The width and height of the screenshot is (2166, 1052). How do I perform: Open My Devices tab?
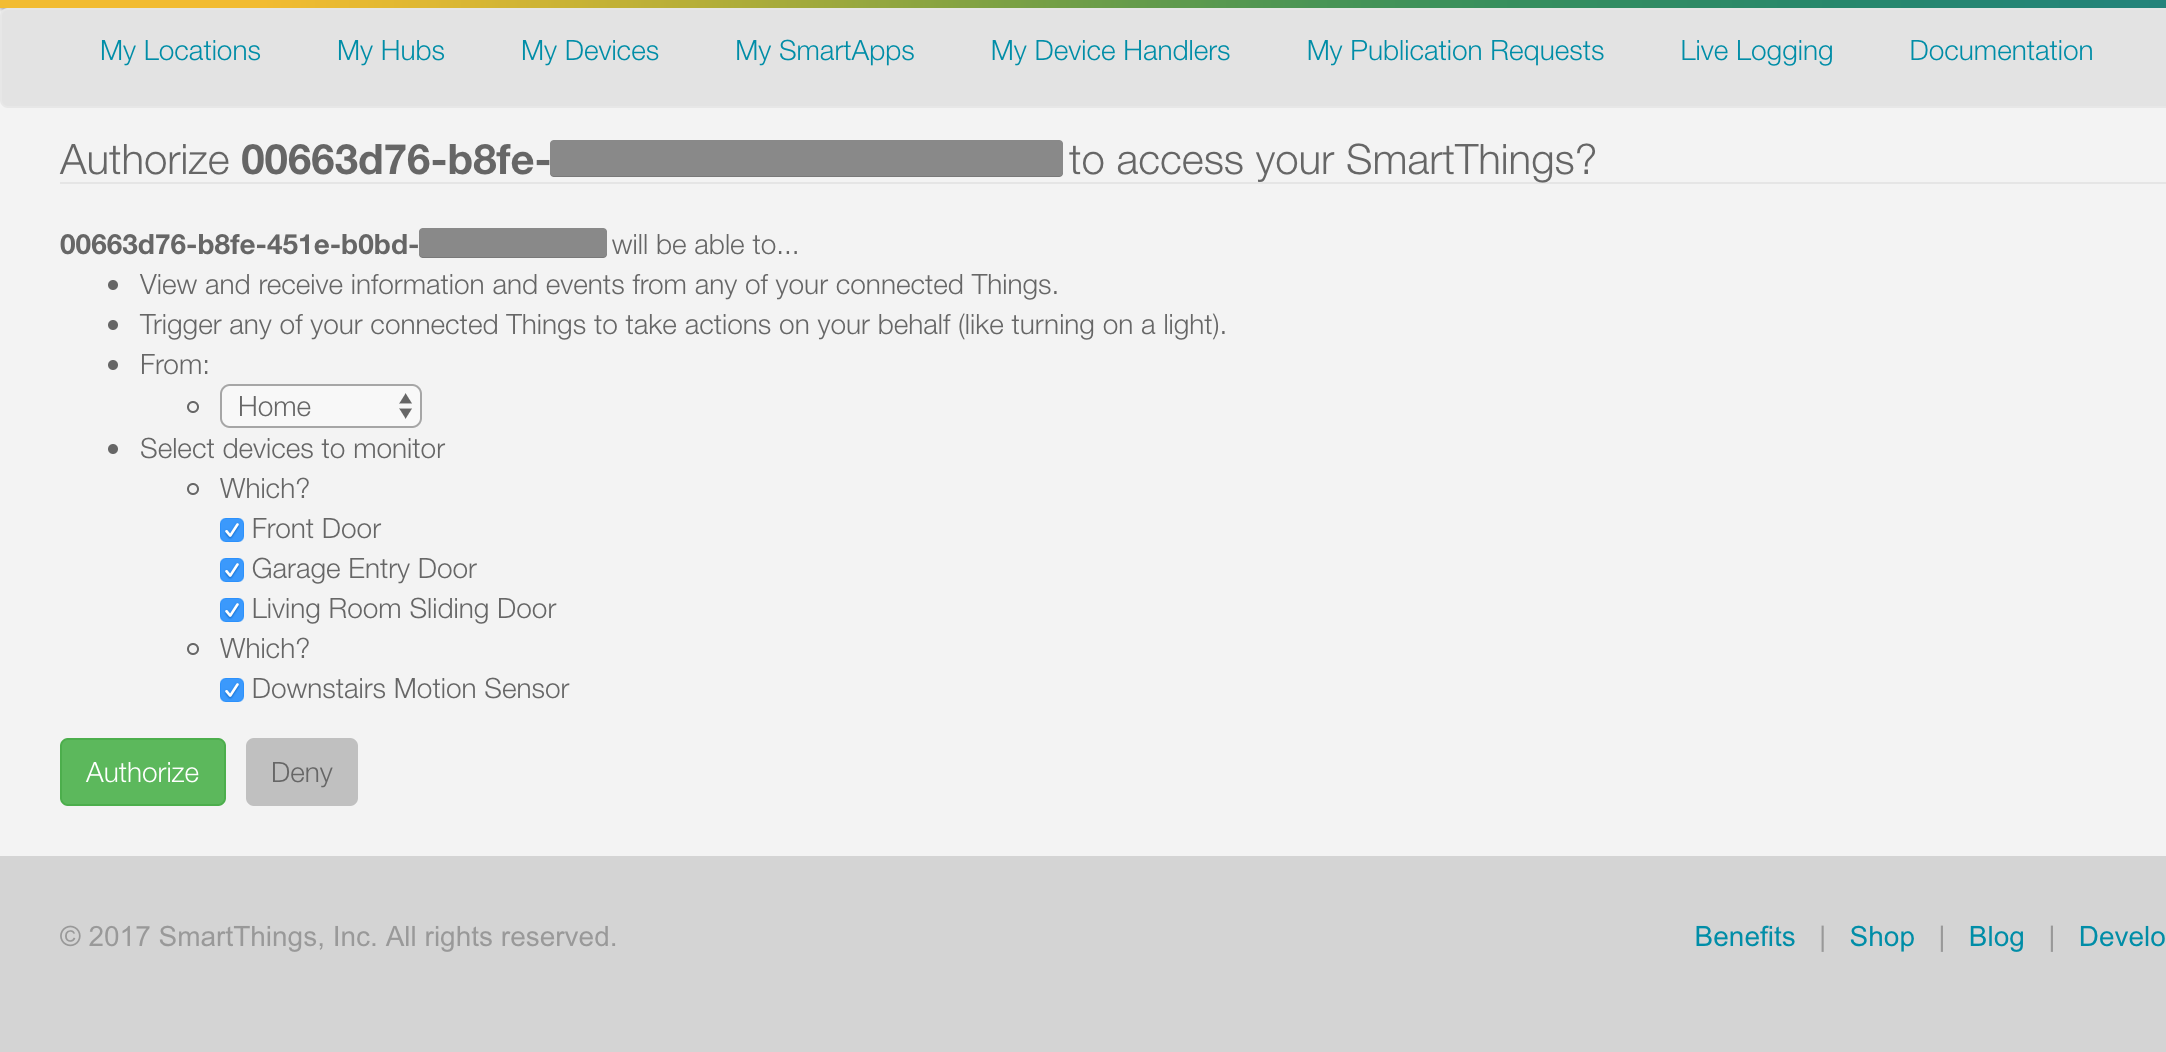tap(590, 51)
